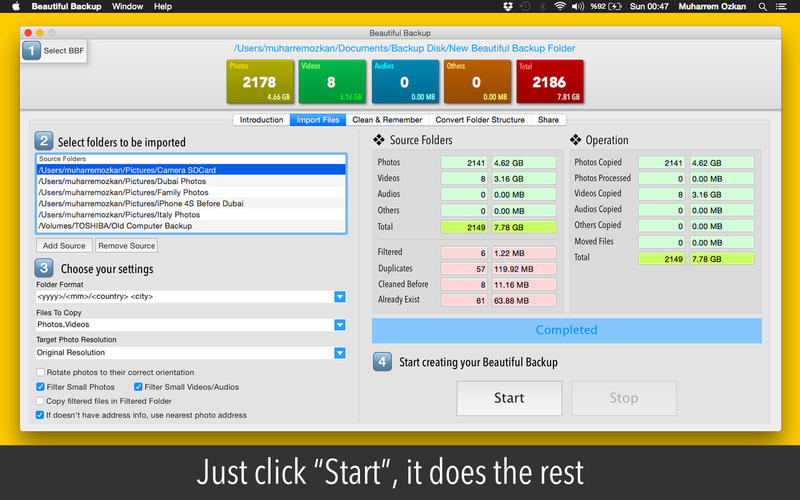Click the Original Resolution field

click(x=185, y=353)
